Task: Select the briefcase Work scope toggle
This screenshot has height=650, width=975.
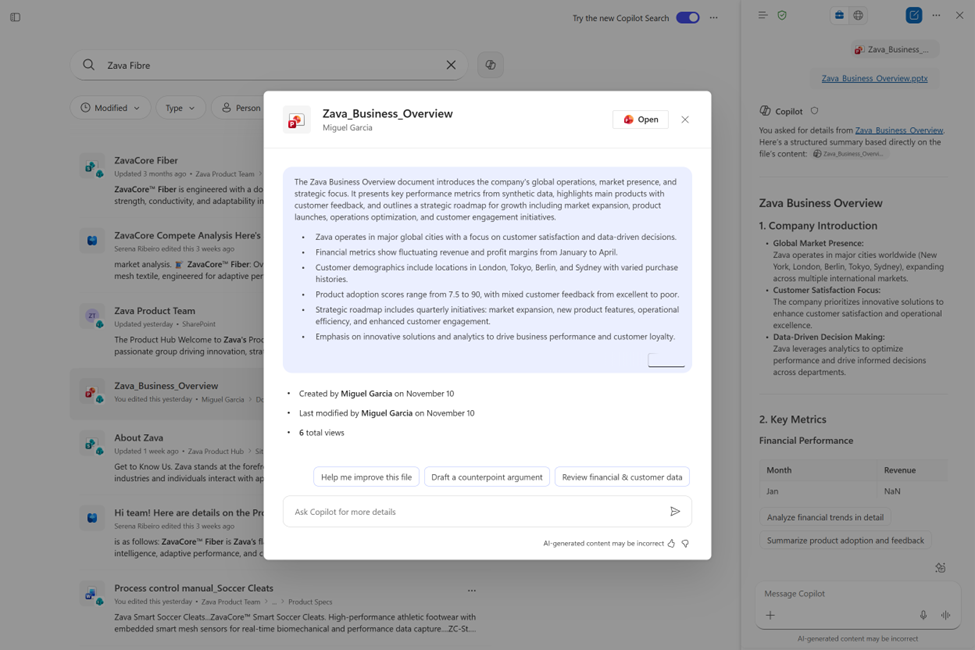Action: 839,15
